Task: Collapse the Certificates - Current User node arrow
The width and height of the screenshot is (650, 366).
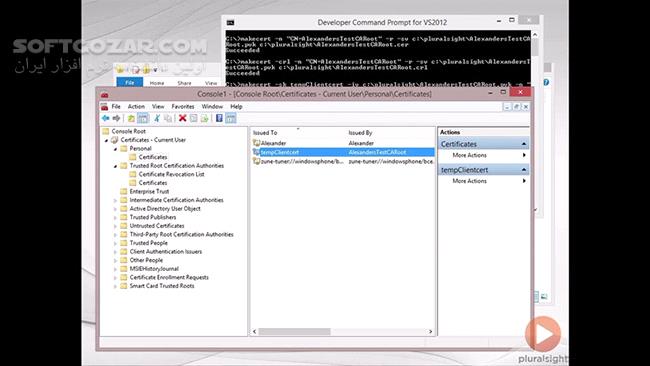Action: tap(107, 140)
